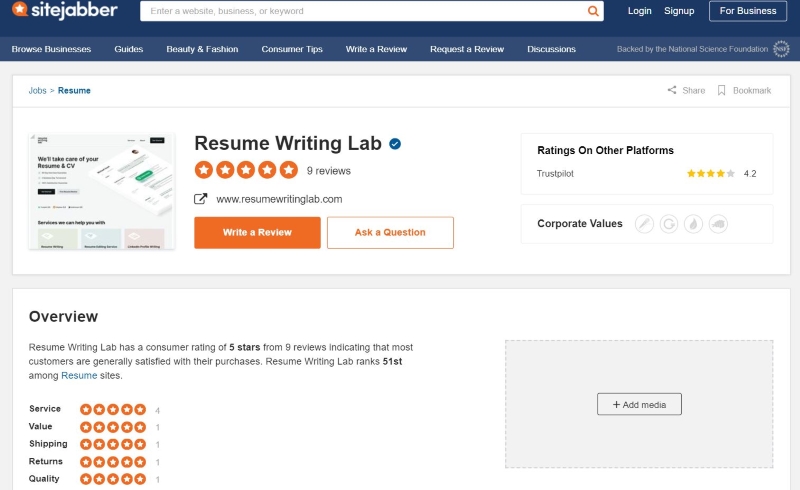800x490 pixels.
Task: Click the Add media button
Action: tap(639, 404)
